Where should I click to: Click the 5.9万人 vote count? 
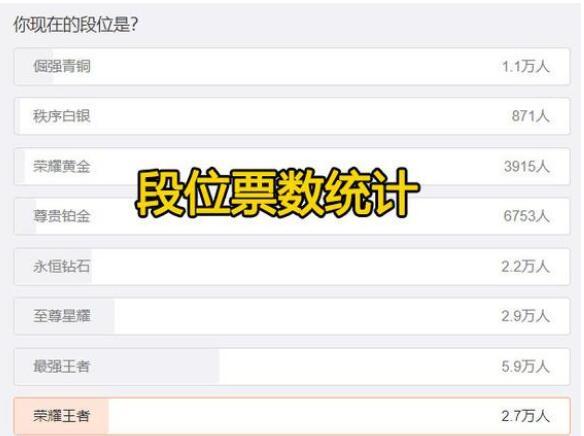click(525, 366)
